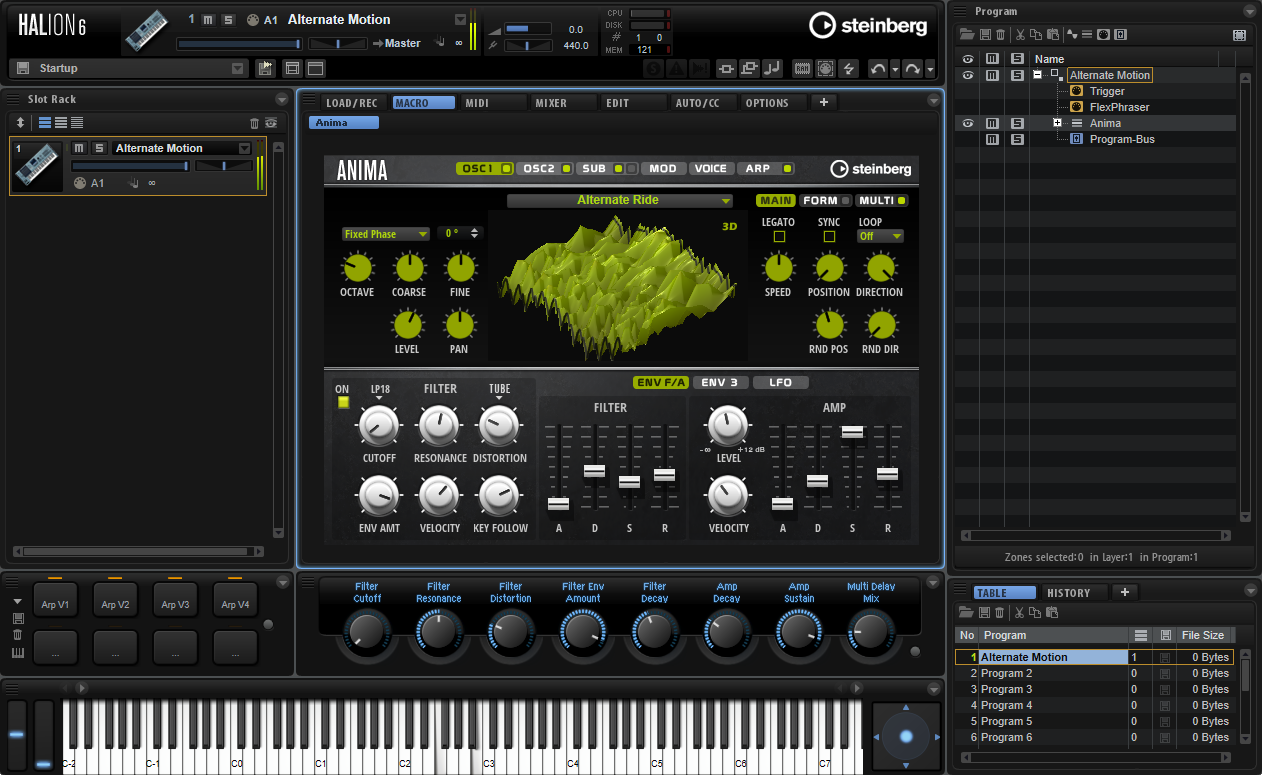Click the disk icon left of Startup name
The width and height of the screenshot is (1262, 775).
[x=23, y=68]
